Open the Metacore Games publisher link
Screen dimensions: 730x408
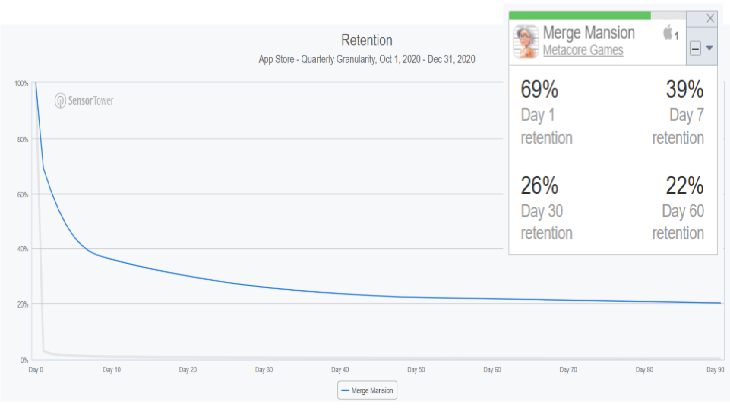tap(583, 50)
